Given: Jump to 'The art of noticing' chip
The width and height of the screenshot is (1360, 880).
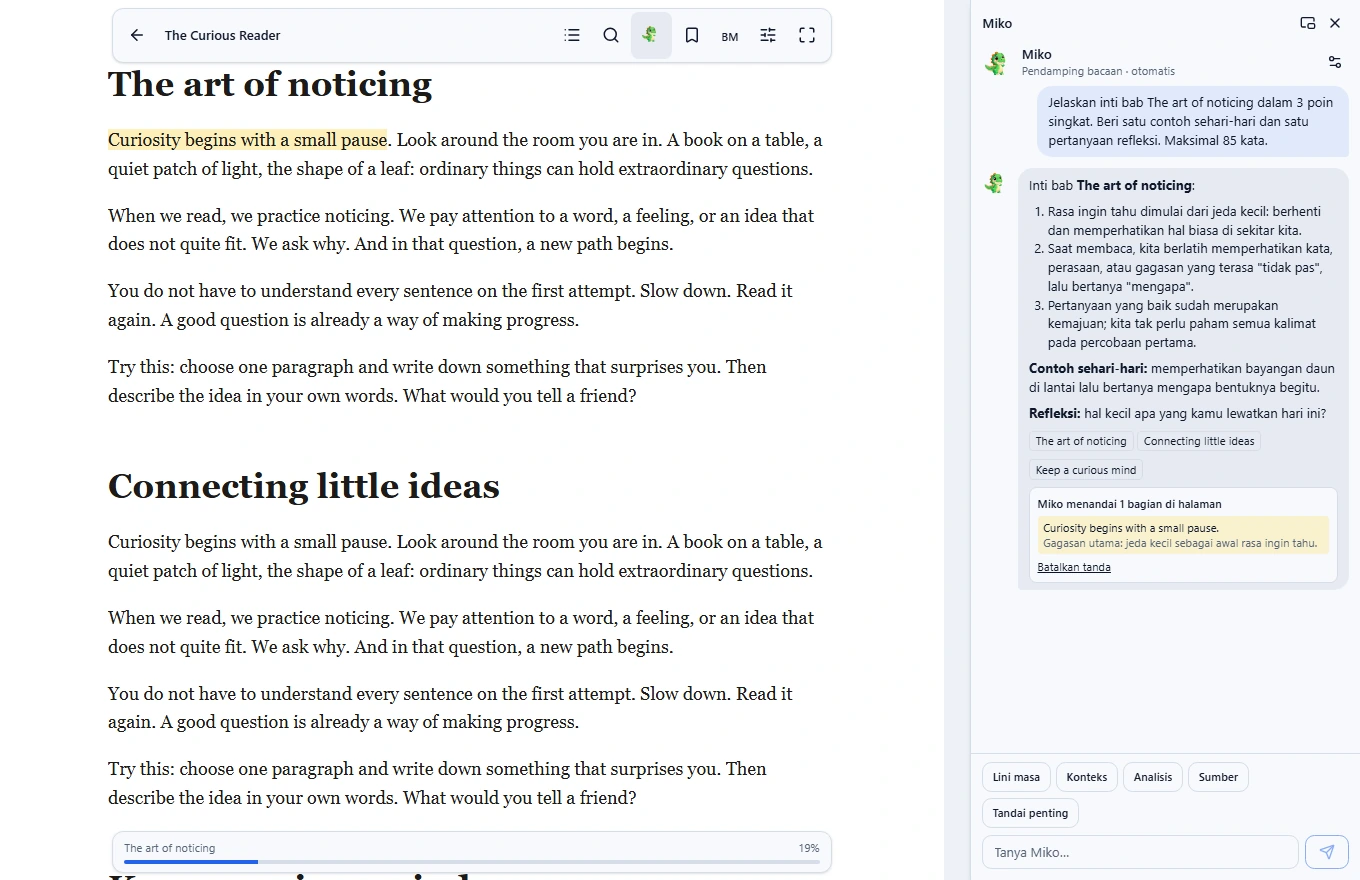Looking at the screenshot, I should 1081,441.
